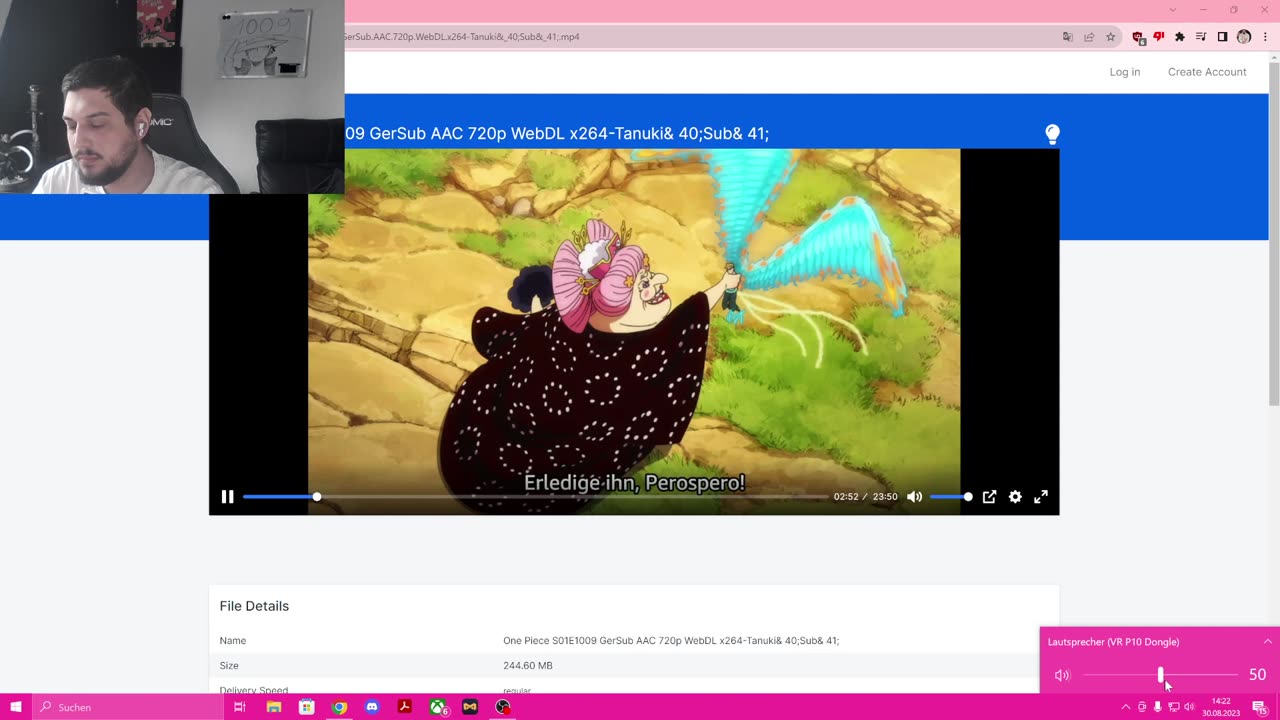This screenshot has height=720, width=1280.
Task: Mute the video player sound
Action: [x=914, y=497]
